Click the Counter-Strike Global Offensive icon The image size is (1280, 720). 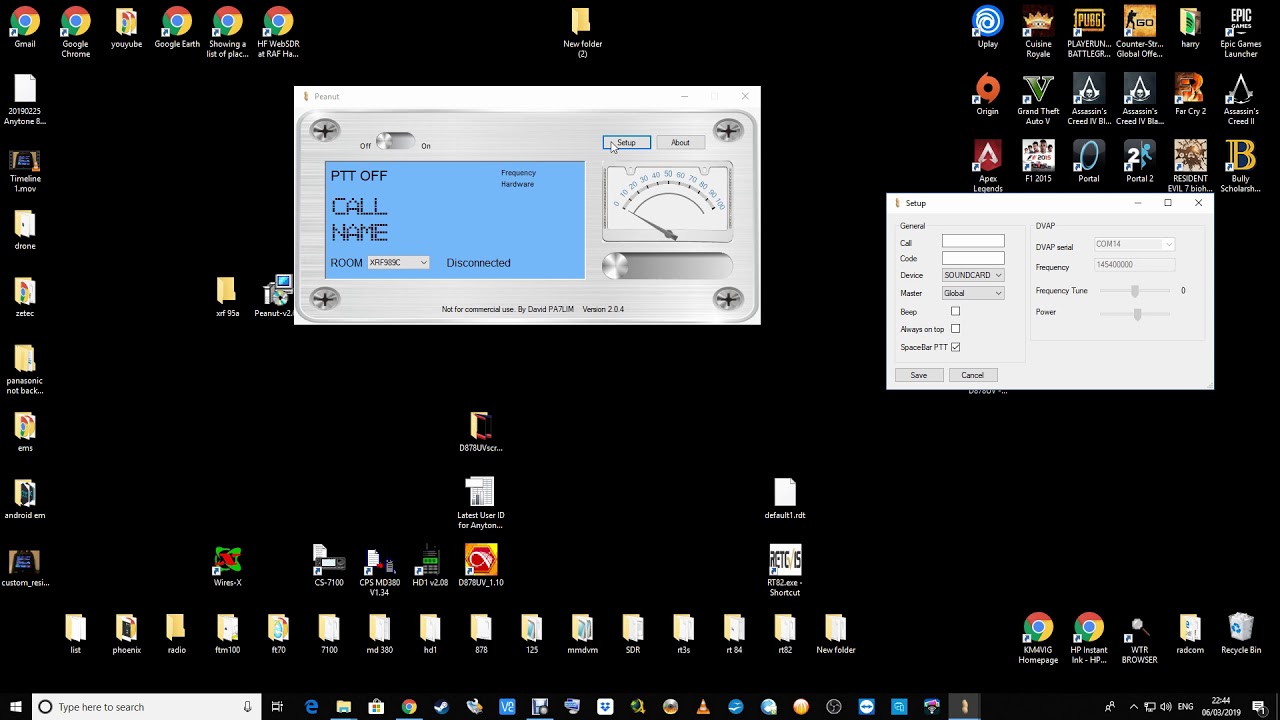click(x=1140, y=32)
